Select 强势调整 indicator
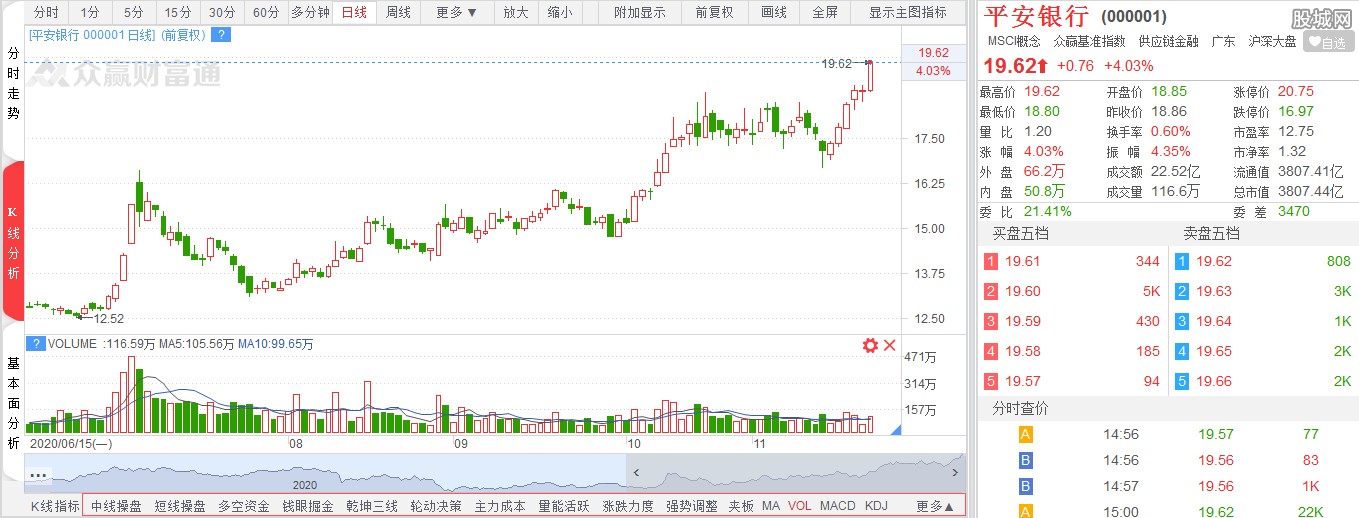The height and width of the screenshot is (518, 1359). point(692,506)
